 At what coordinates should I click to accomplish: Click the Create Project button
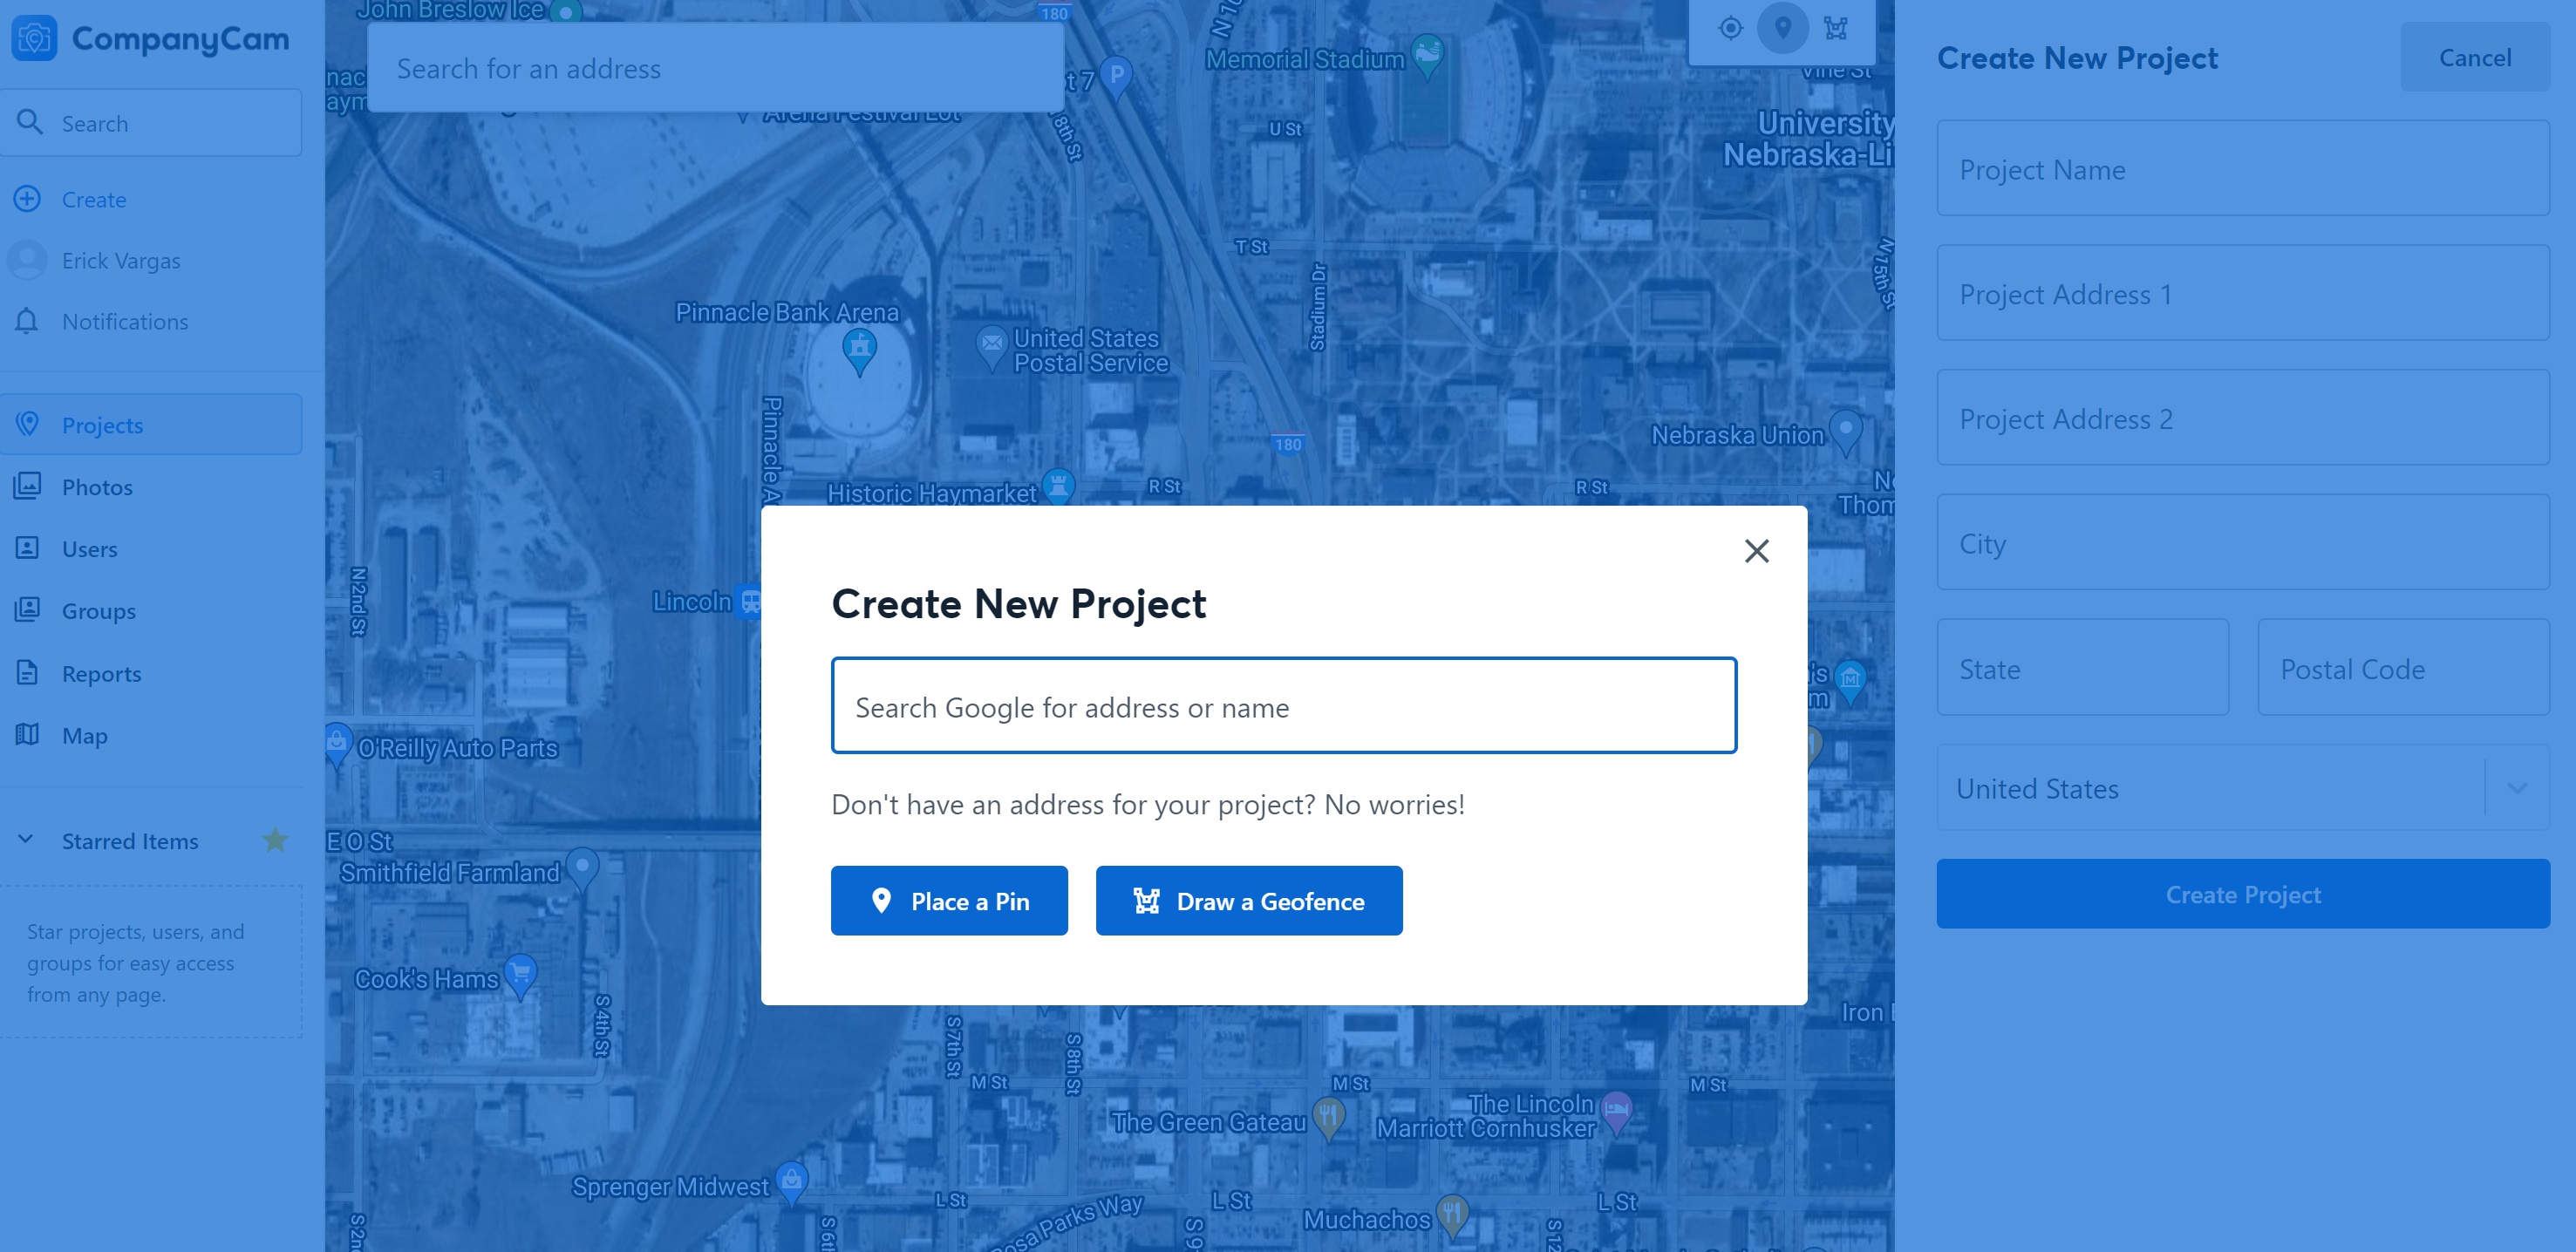tap(2244, 892)
